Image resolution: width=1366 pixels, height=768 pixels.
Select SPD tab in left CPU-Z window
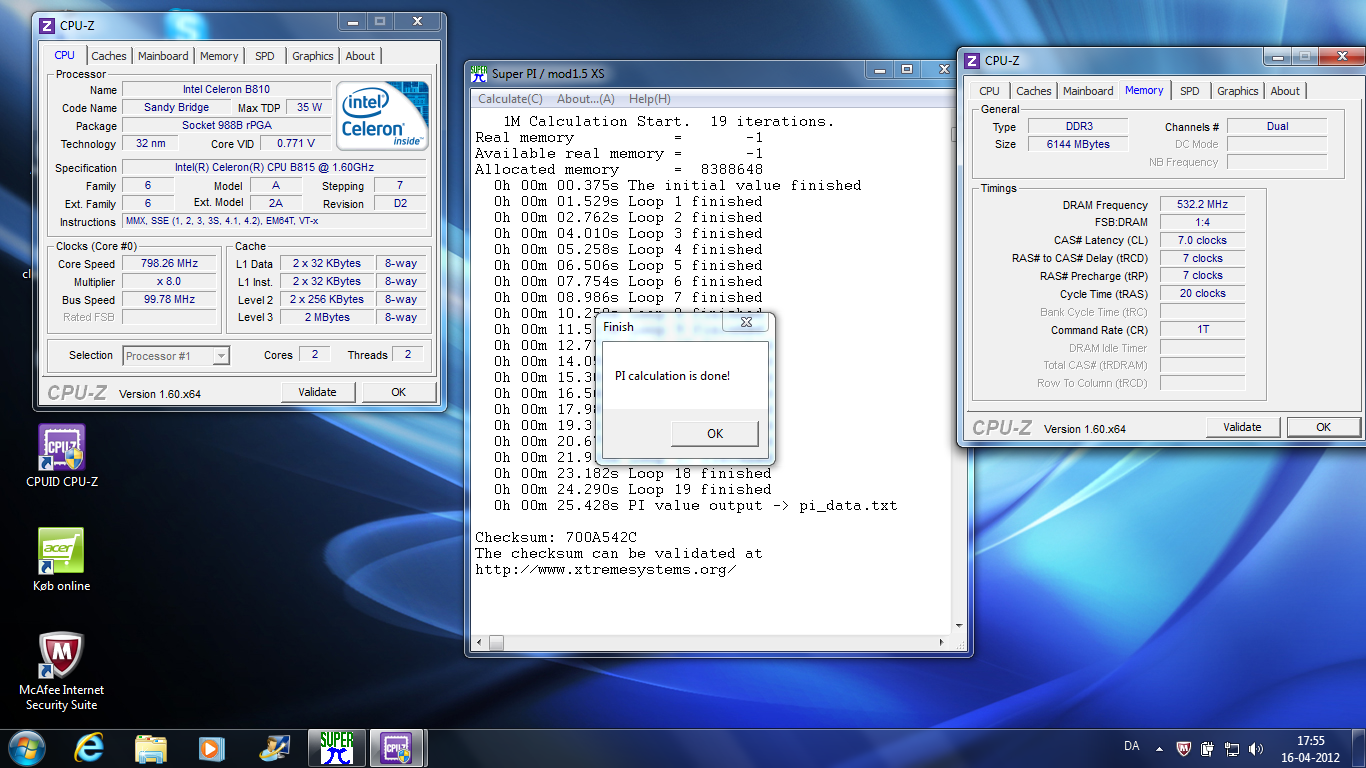[x=265, y=56]
